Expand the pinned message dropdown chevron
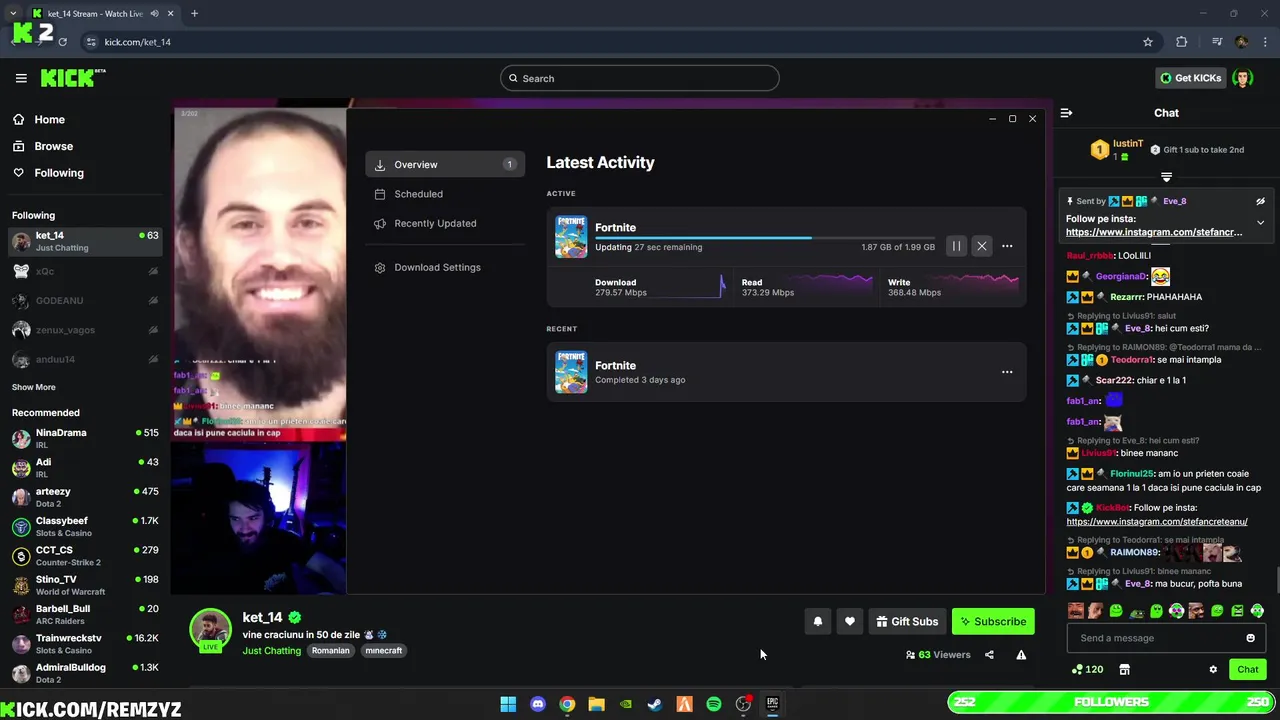 click(x=1260, y=222)
